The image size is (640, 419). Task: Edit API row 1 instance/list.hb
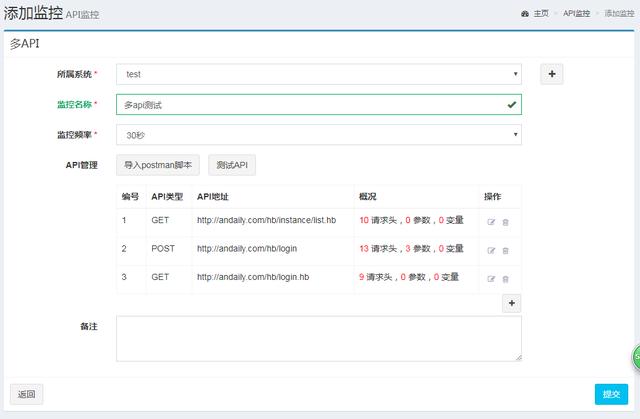[491, 222]
